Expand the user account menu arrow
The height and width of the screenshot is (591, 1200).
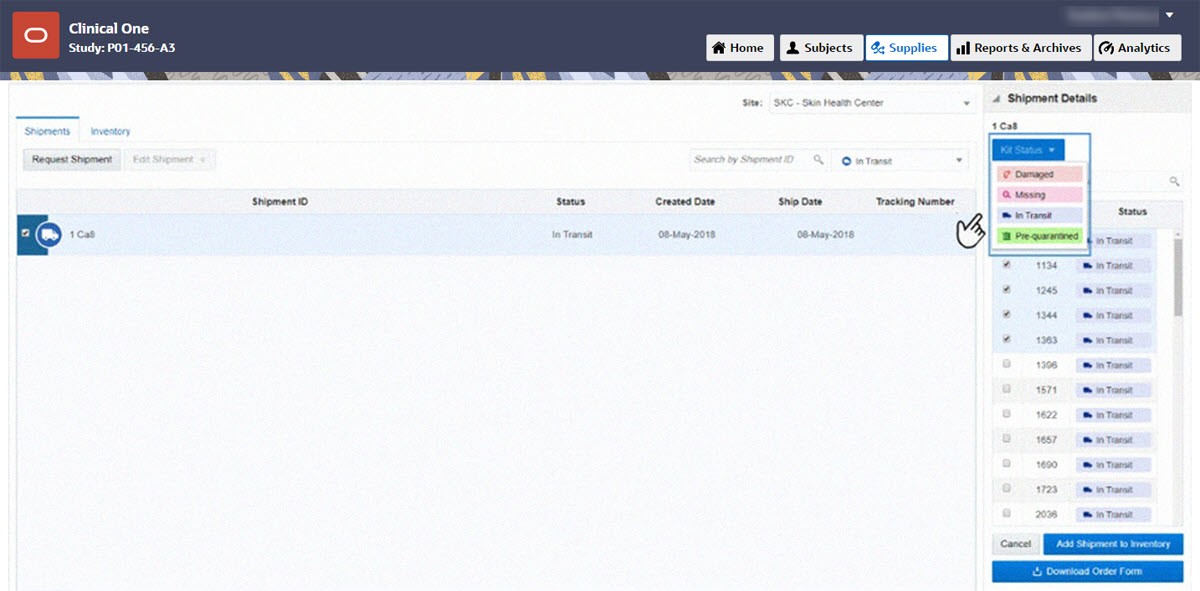1169,15
